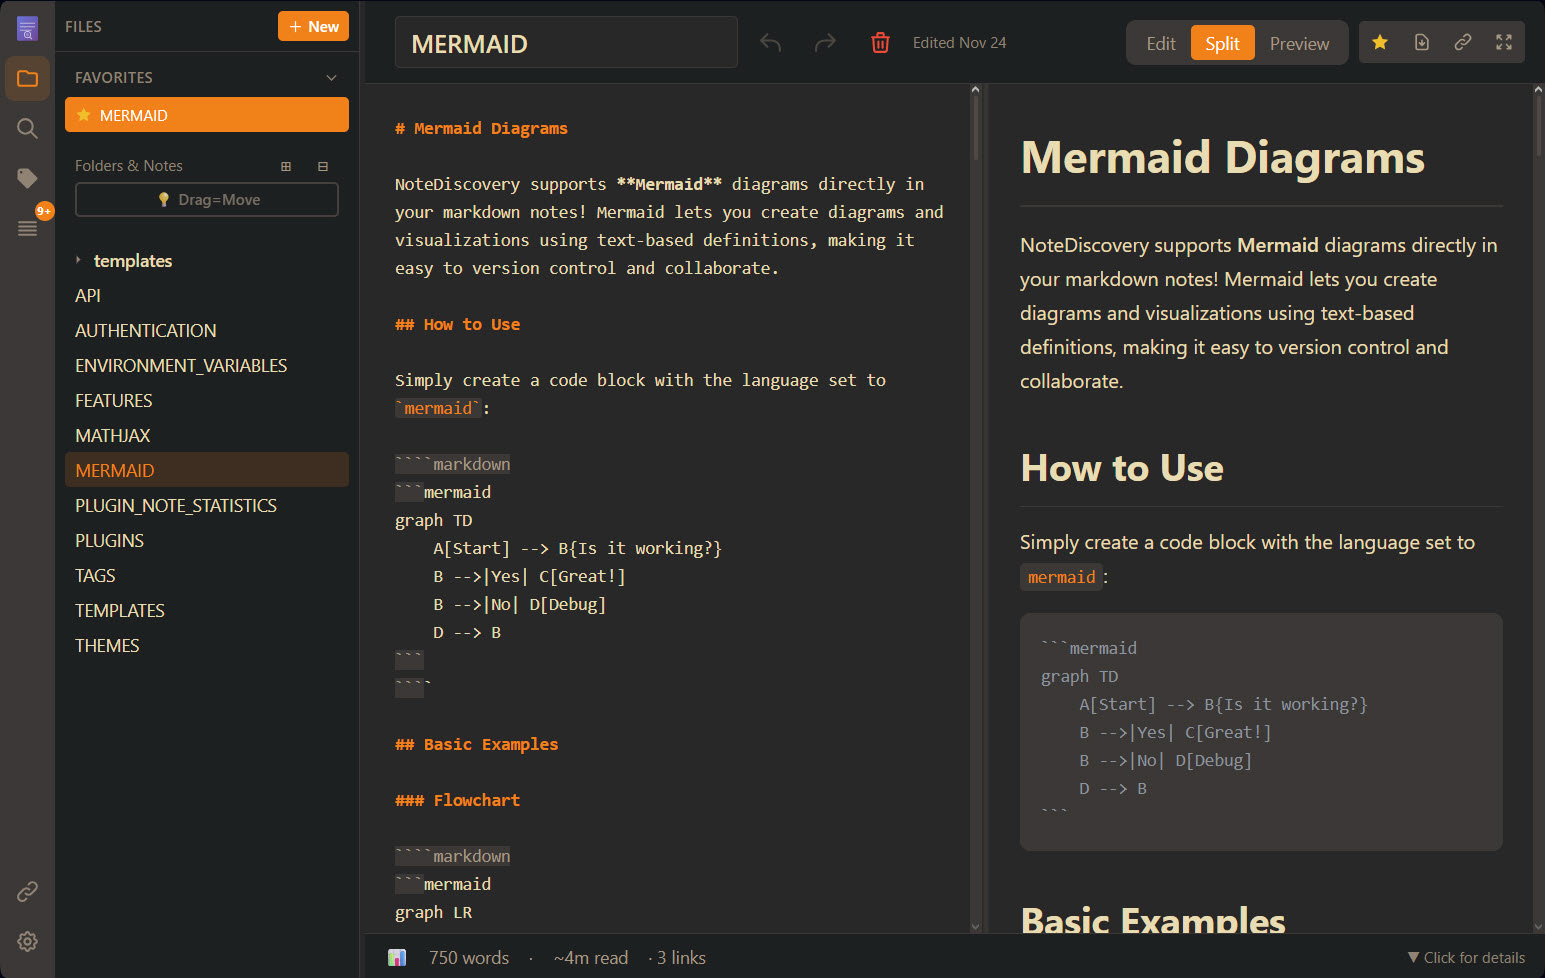Toggle favorite status with the star icon

(1379, 42)
